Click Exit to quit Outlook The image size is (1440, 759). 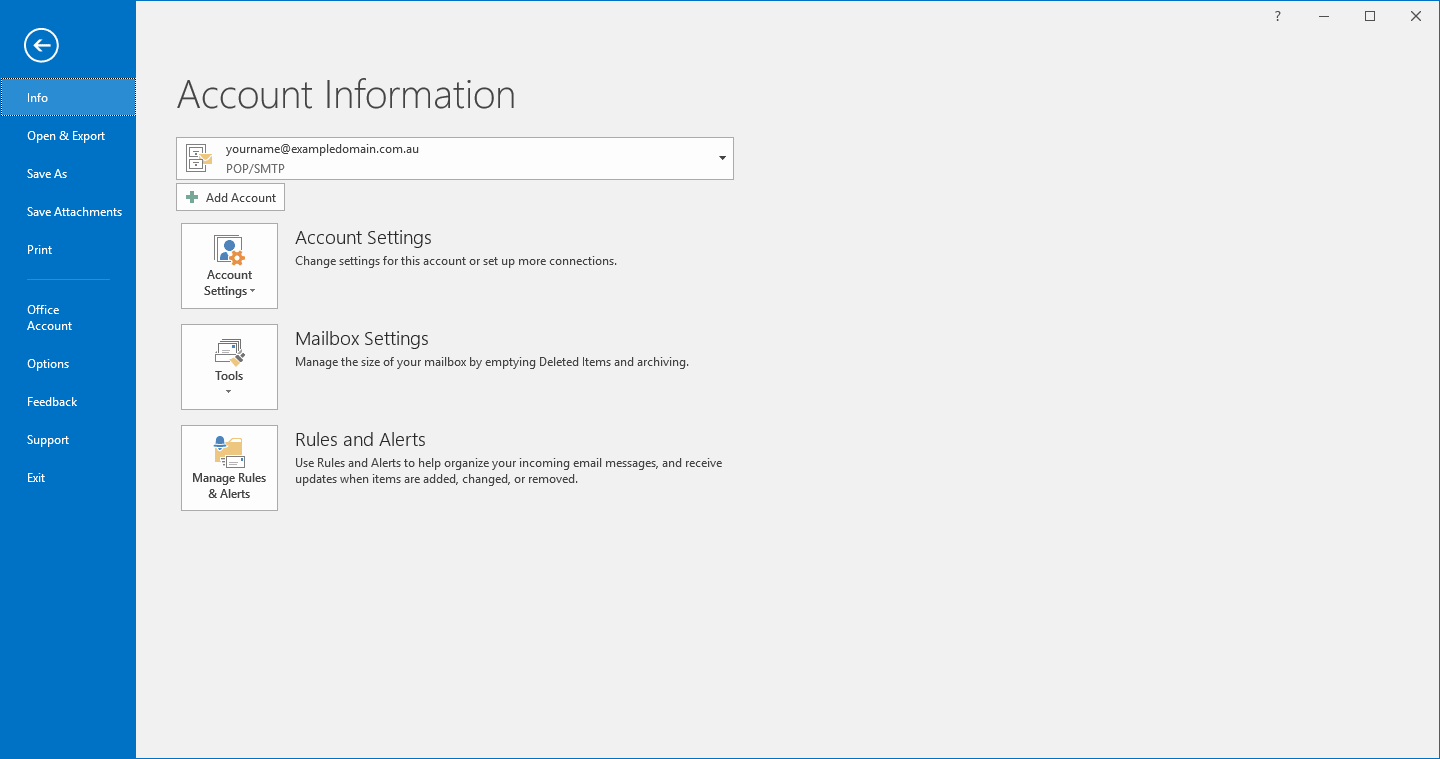[36, 478]
